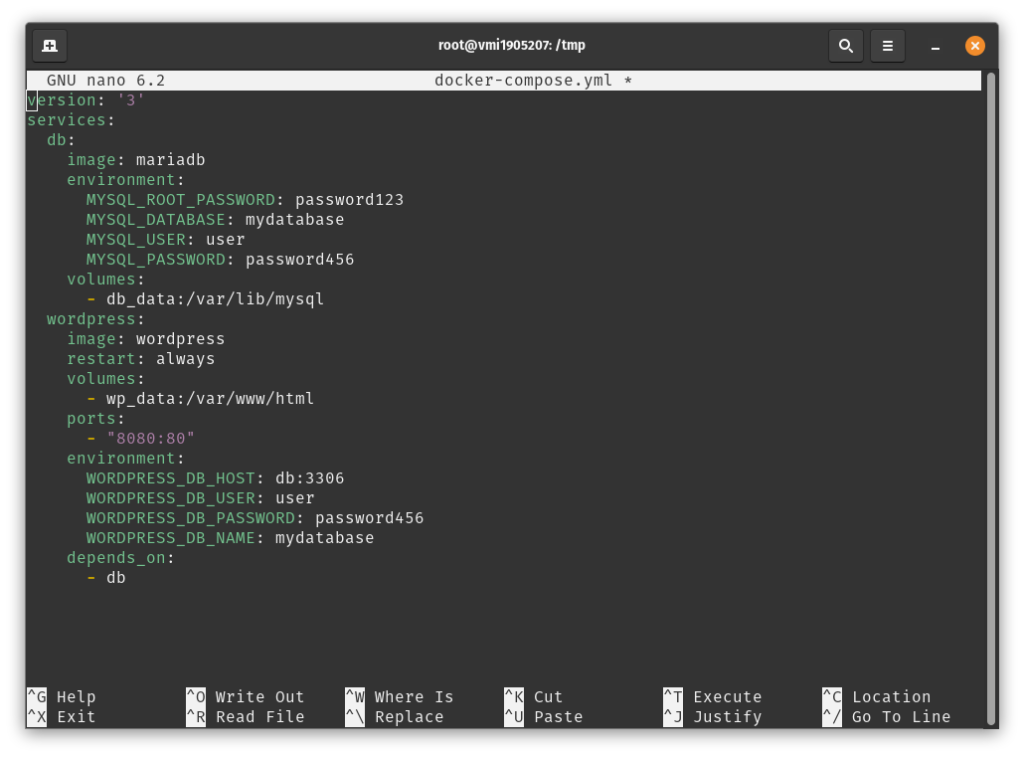Click the terminal search magnifier icon
This screenshot has height=757, width=1024.
846,46
